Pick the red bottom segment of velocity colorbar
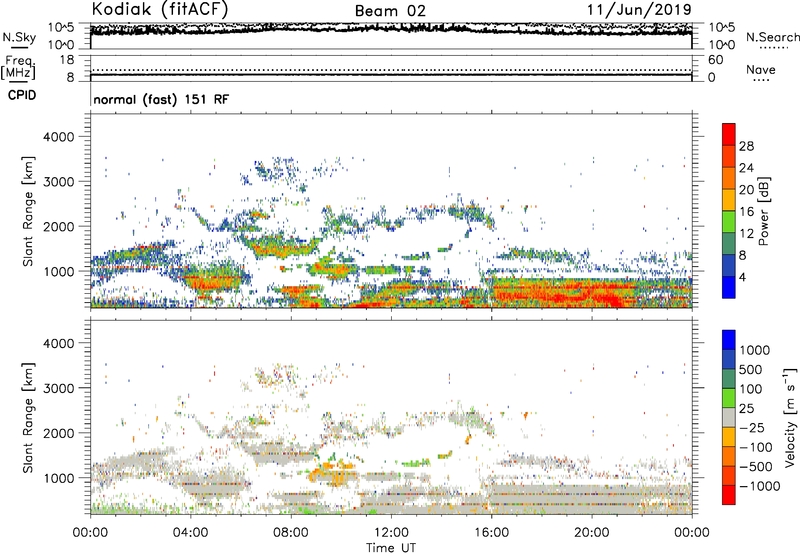800x554 pixels. [729, 495]
